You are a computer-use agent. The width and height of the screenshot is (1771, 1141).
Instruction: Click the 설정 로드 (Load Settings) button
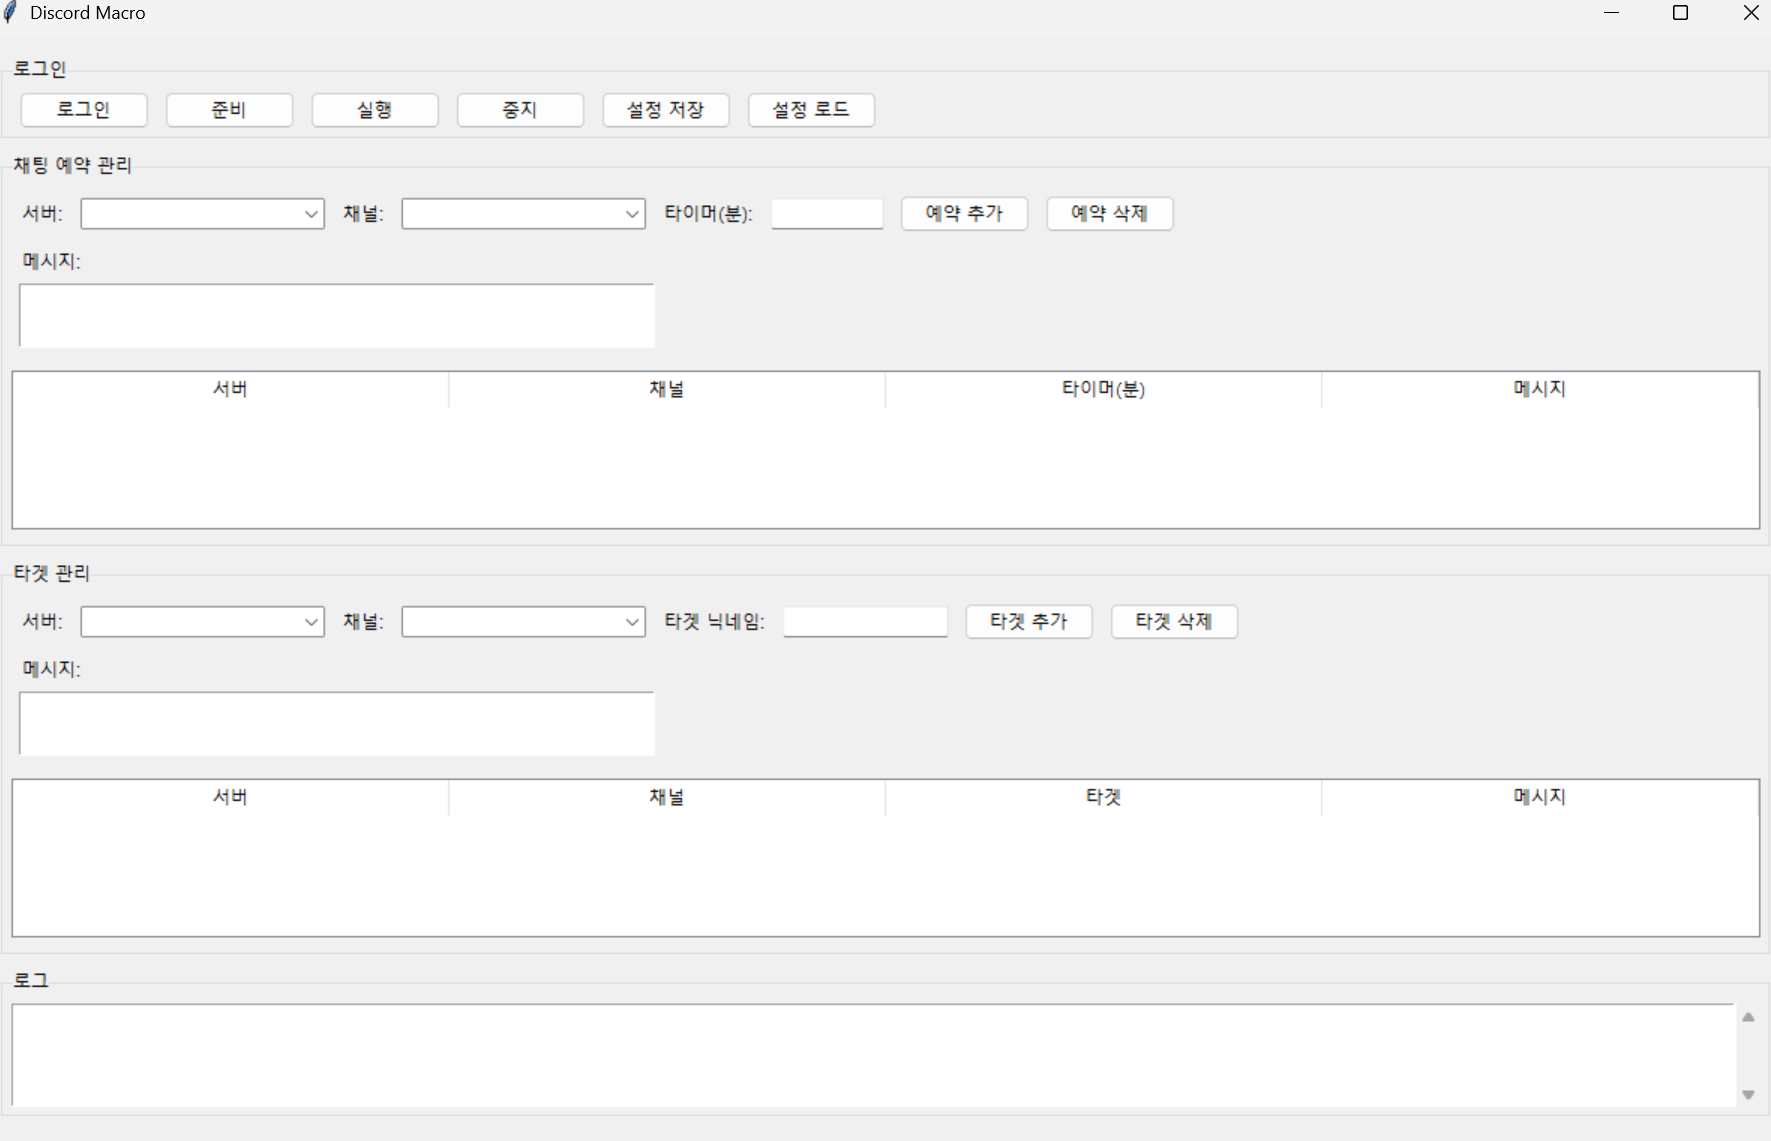(x=812, y=110)
